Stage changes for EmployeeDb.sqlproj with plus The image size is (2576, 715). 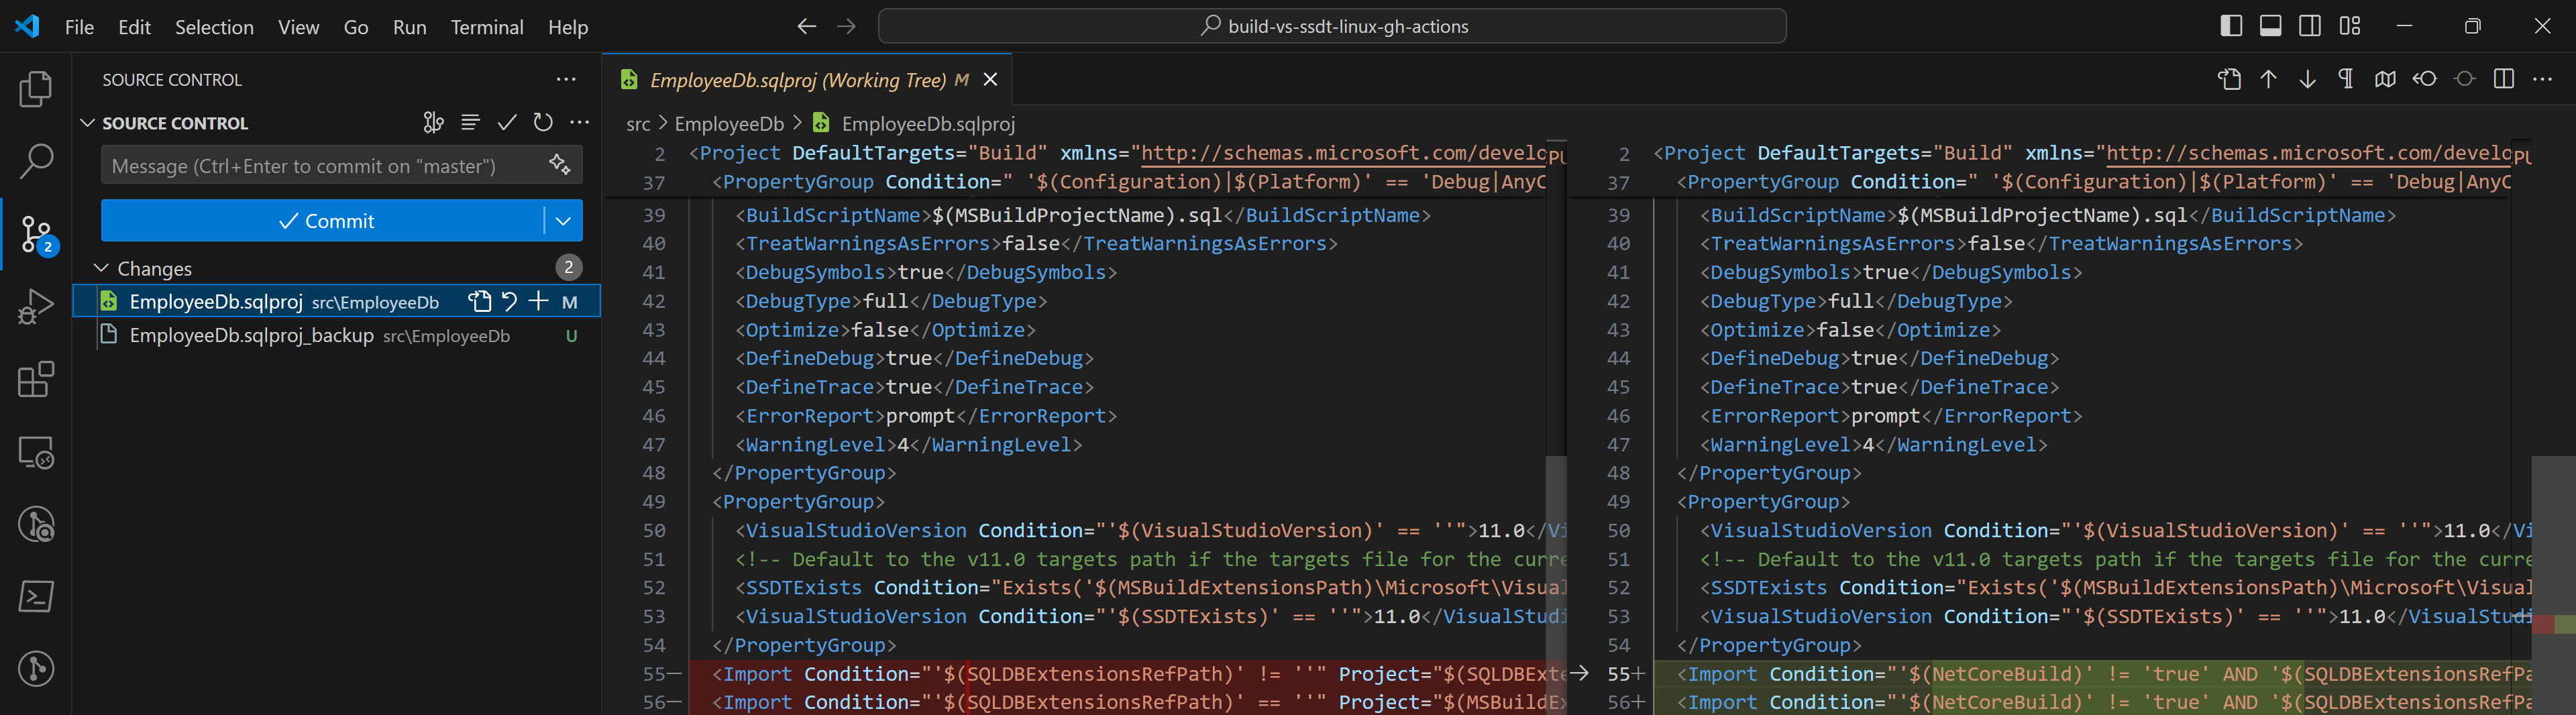(x=538, y=301)
